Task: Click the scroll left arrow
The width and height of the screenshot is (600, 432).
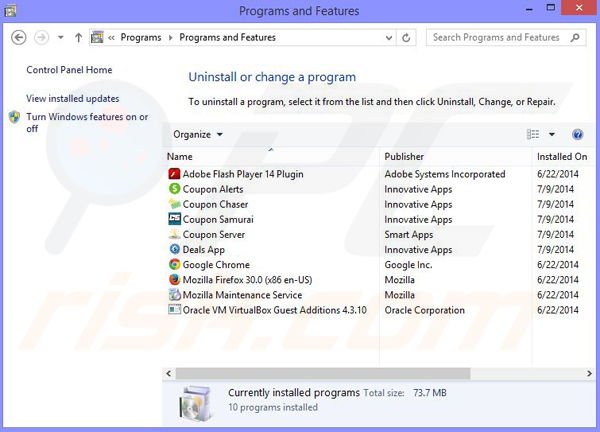Action: 169,373
